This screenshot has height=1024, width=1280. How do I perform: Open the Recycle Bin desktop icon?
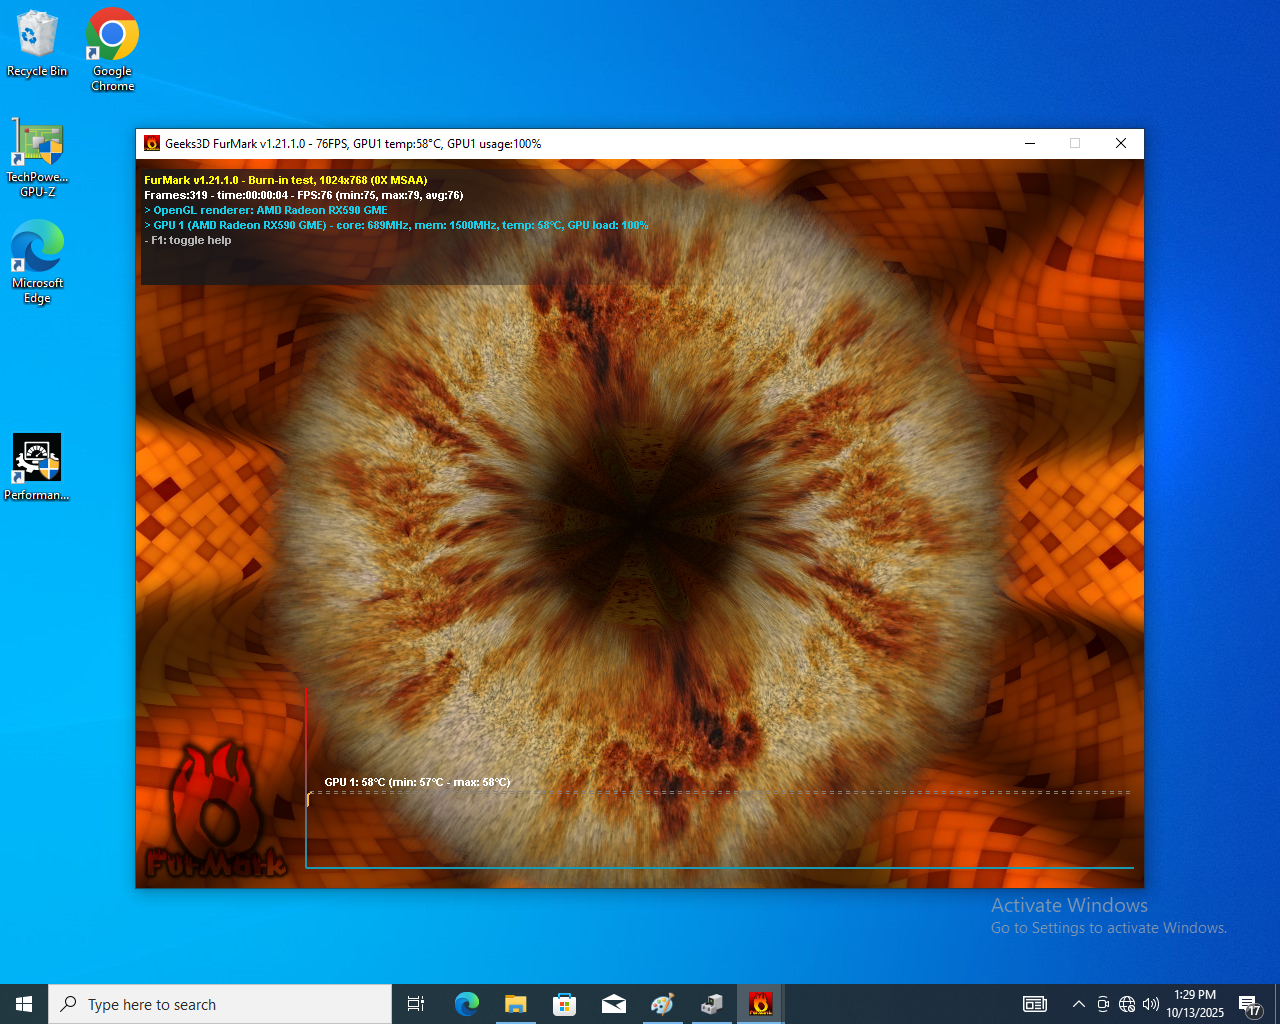pos(37,42)
